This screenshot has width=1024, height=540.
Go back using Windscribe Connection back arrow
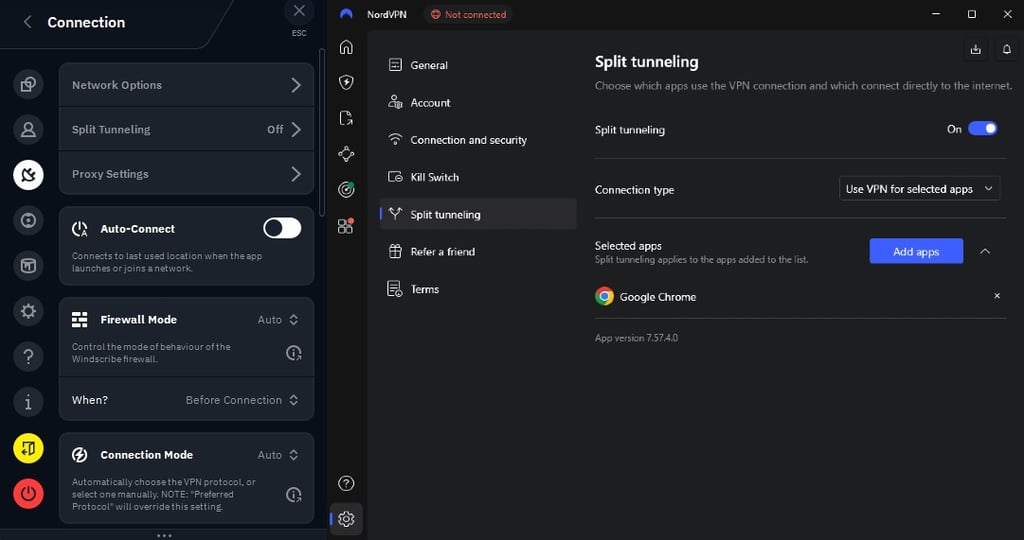click(27, 22)
